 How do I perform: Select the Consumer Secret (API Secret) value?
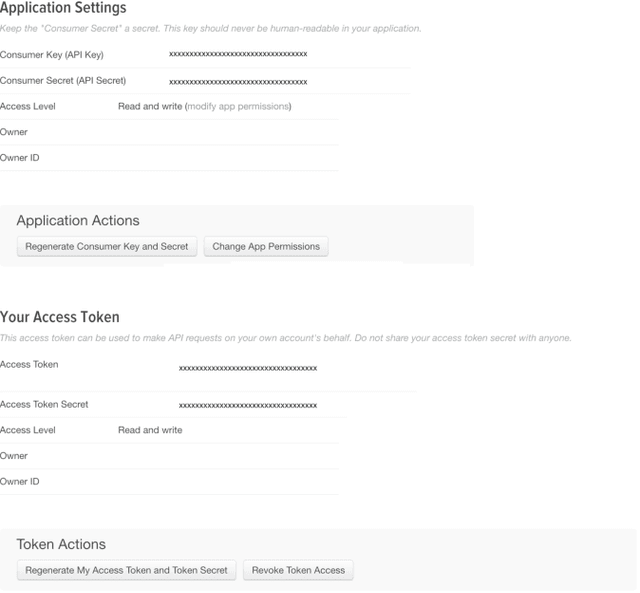pyautogui.click(x=238, y=81)
